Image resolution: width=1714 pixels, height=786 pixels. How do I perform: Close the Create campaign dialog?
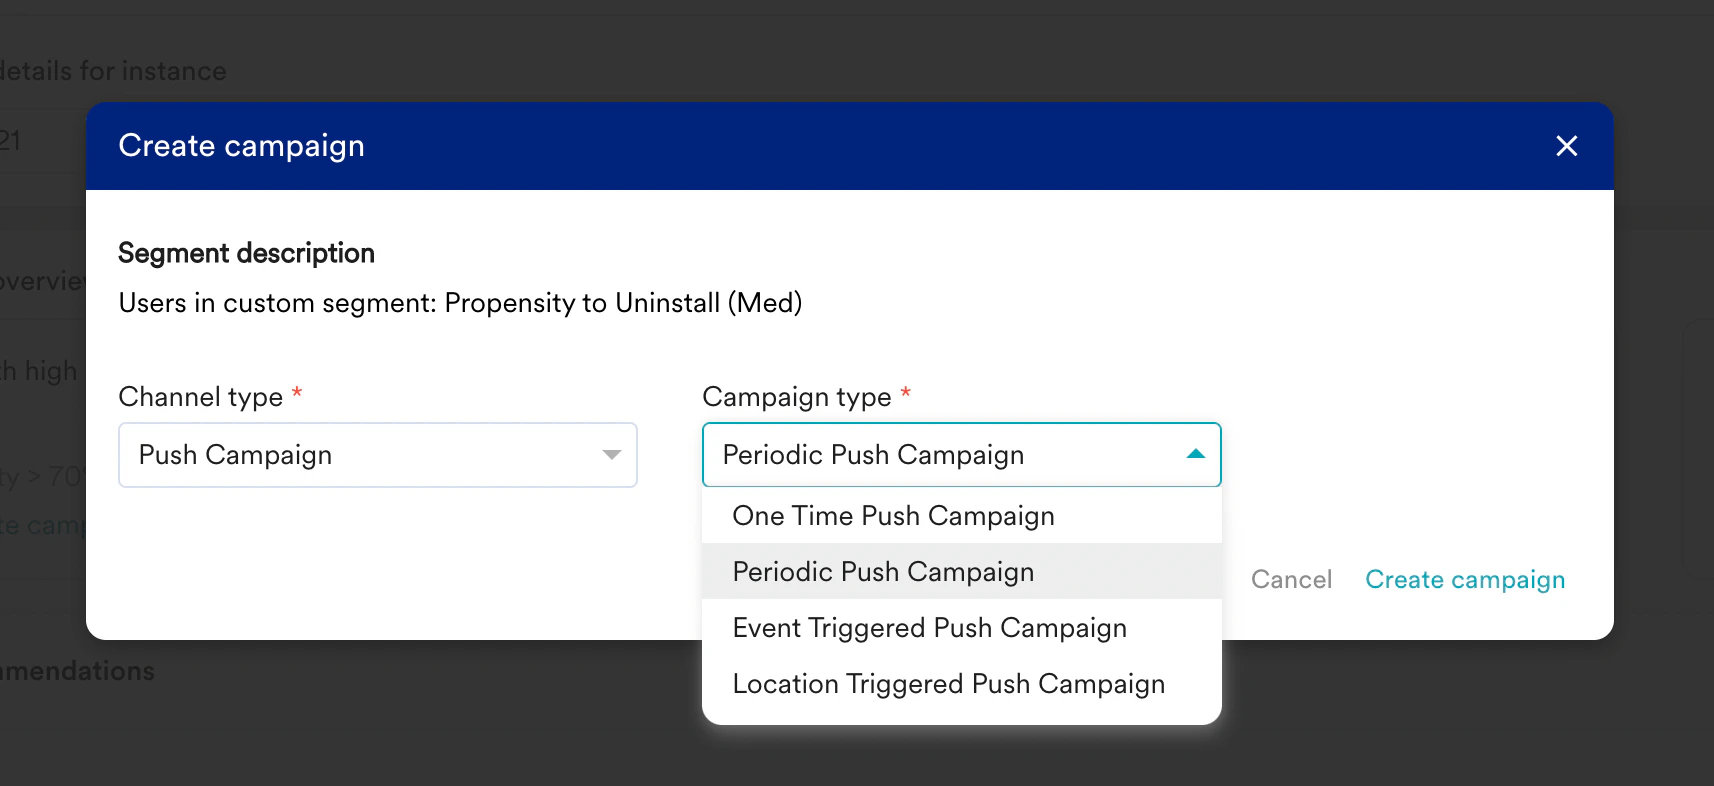1566,146
